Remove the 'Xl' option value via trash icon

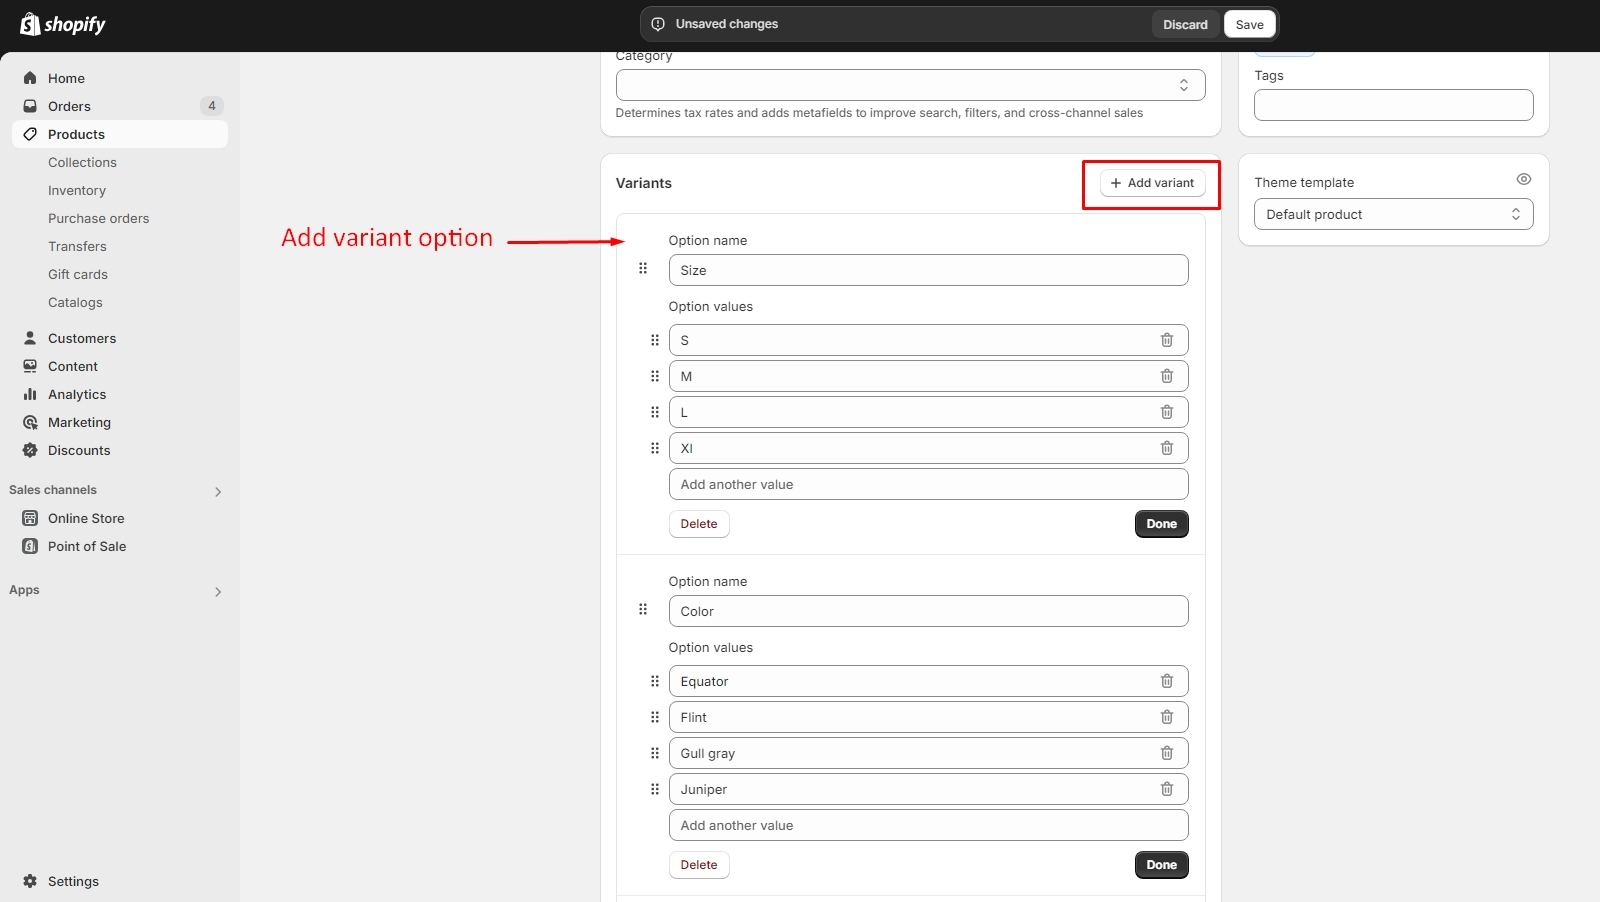(x=1166, y=448)
